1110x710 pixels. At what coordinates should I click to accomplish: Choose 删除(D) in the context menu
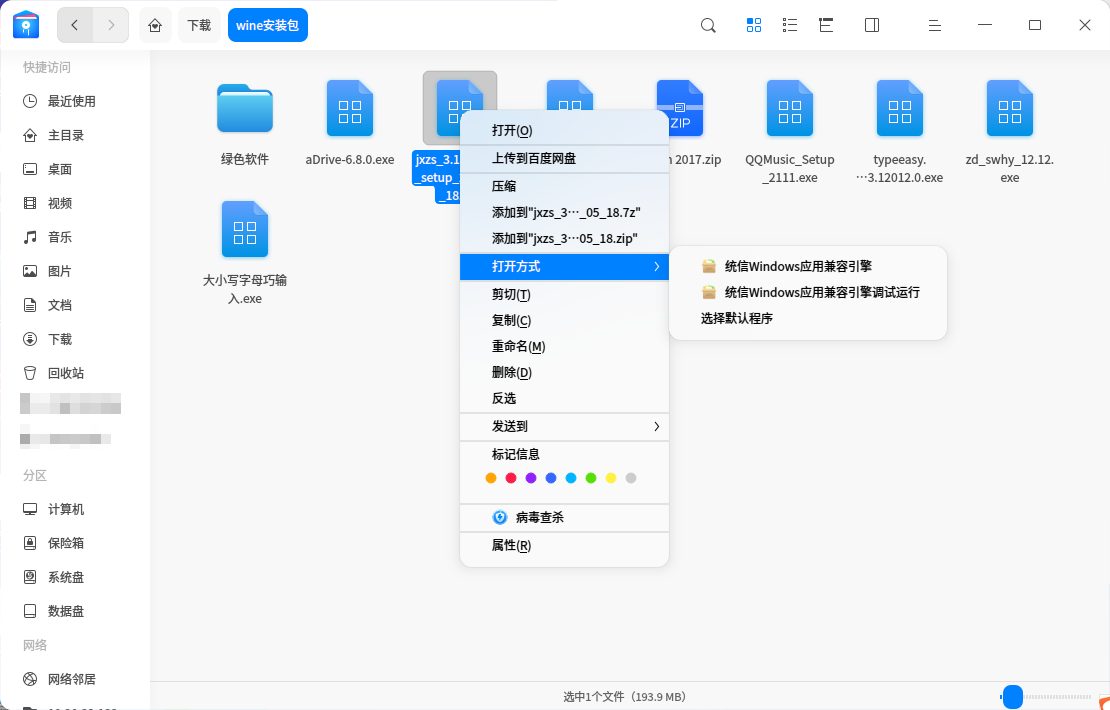coord(564,372)
